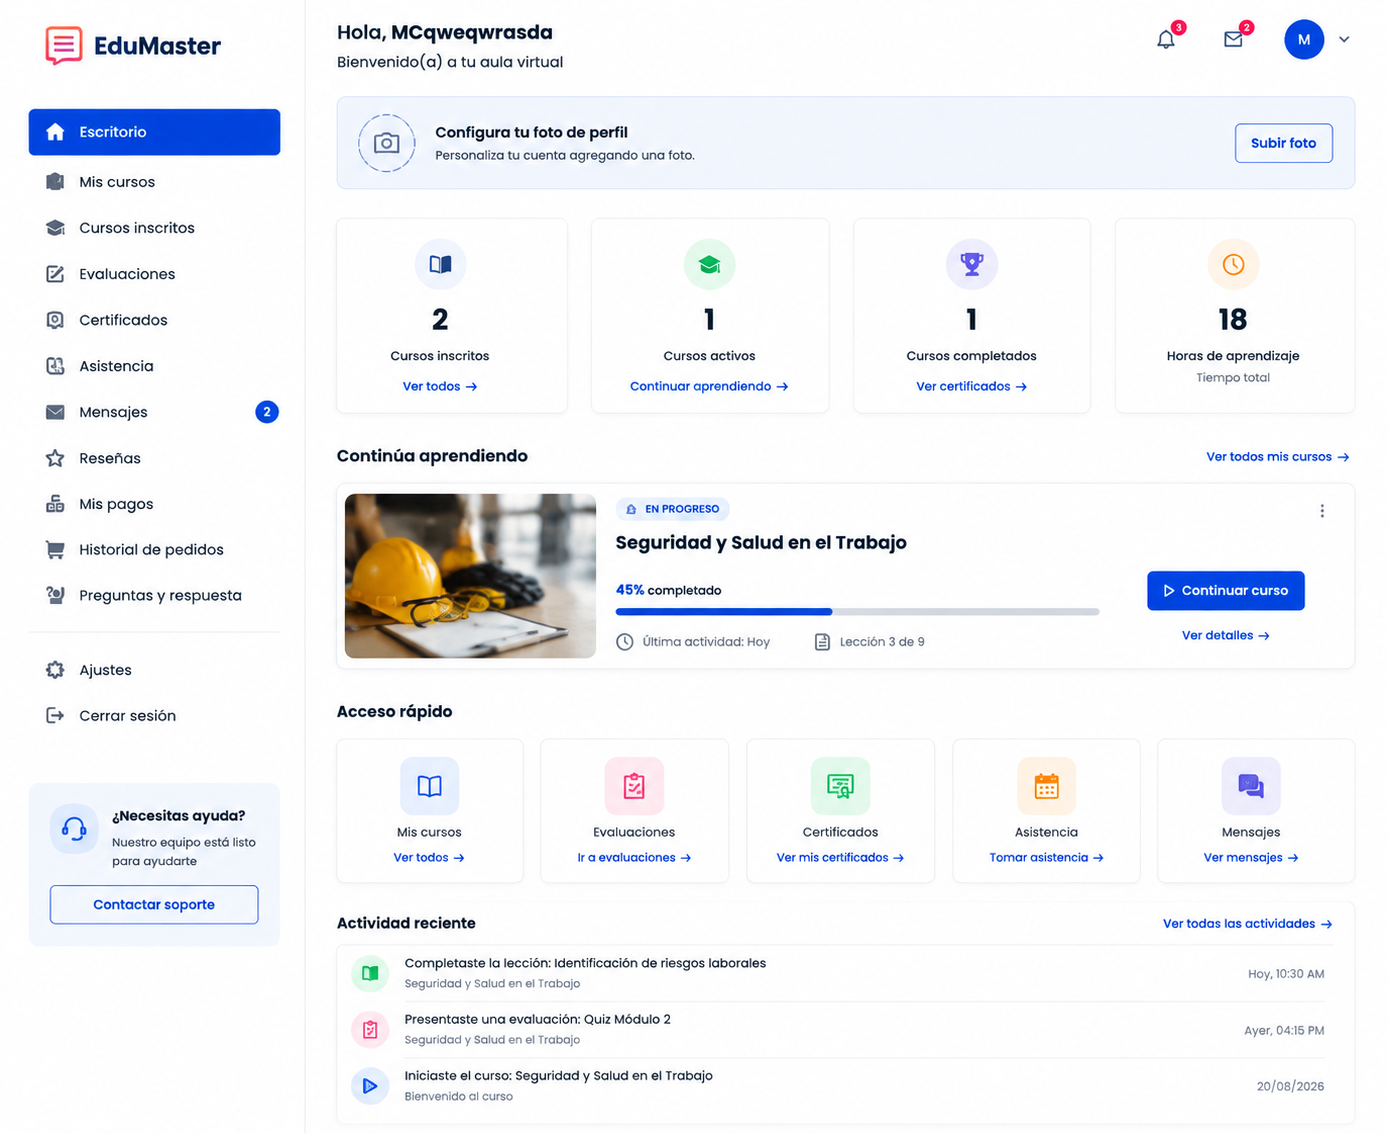
Task: Click the Evaluaciones clipboard icon in quick access
Action: tap(634, 786)
